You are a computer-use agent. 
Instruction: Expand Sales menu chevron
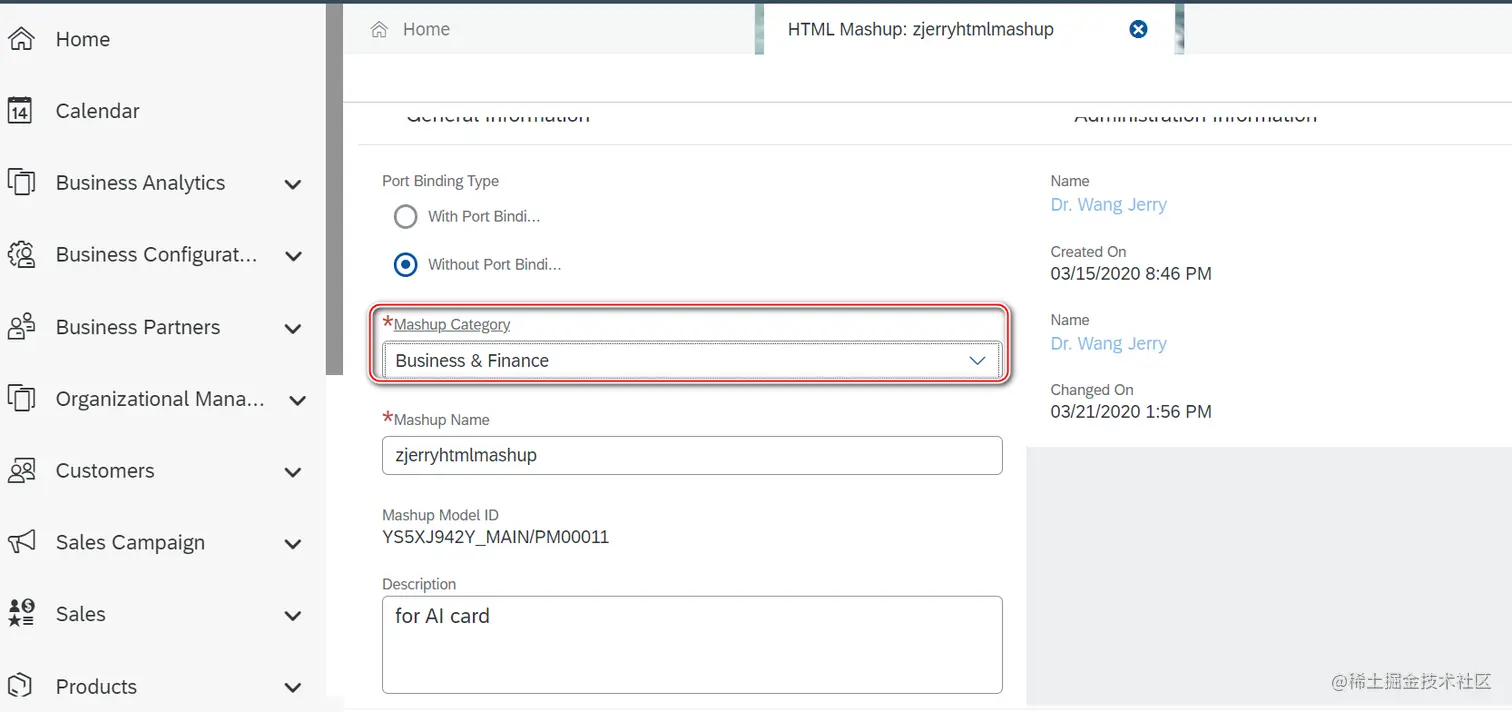coord(293,616)
